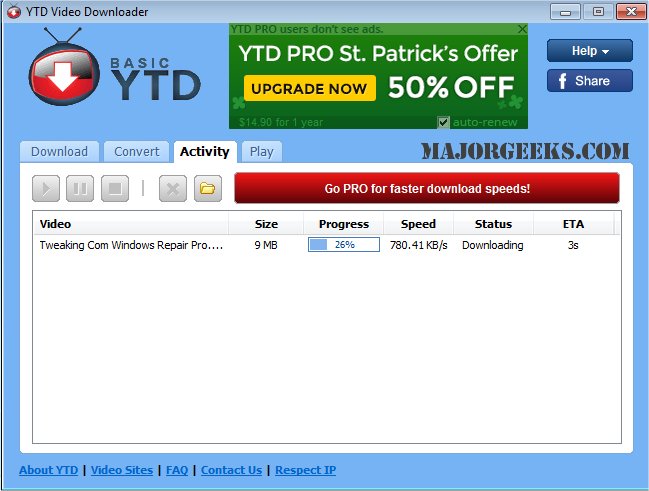Click the 780.41 KB/s speed value
Screen dimensions: 649x491
point(418,245)
